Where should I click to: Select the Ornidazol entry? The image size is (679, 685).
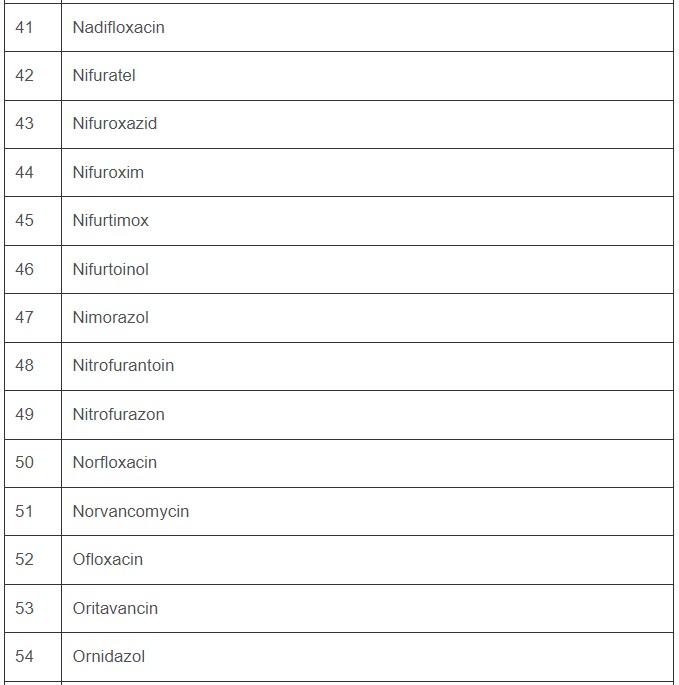pyautogui.click(x=108, y=656)
